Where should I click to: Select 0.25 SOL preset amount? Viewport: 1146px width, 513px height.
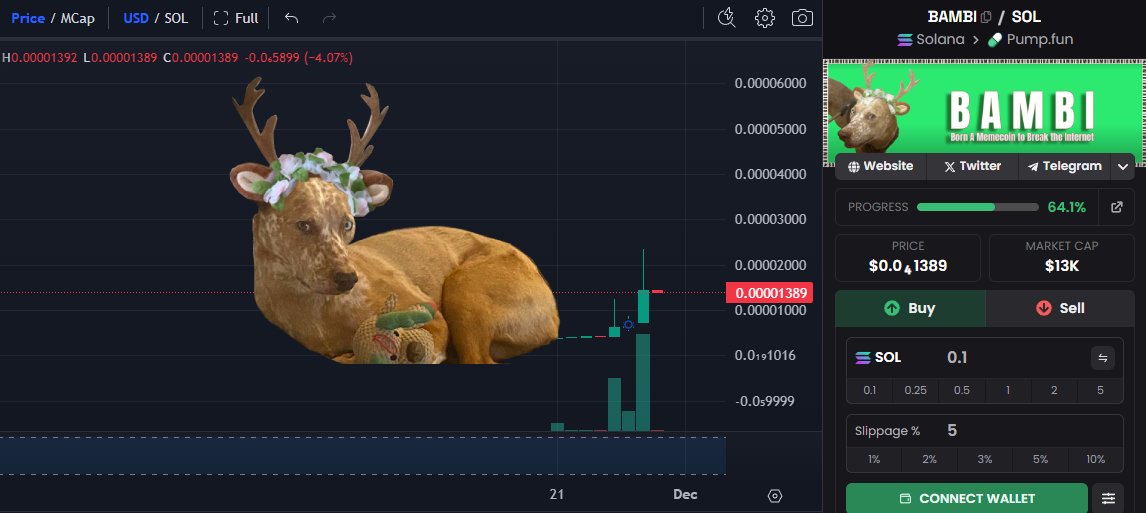pyautogui.click(x=915, y=390)
